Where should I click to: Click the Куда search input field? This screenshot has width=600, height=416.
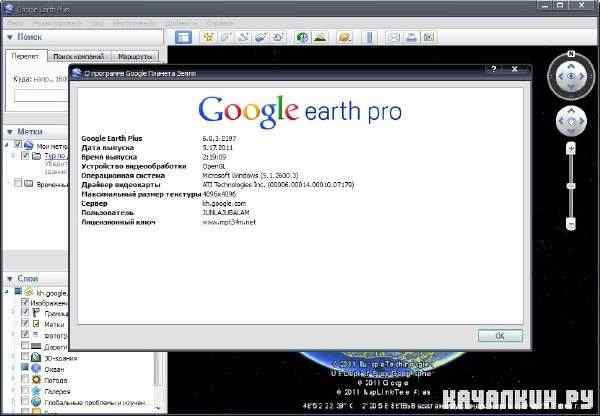point(41,95)
